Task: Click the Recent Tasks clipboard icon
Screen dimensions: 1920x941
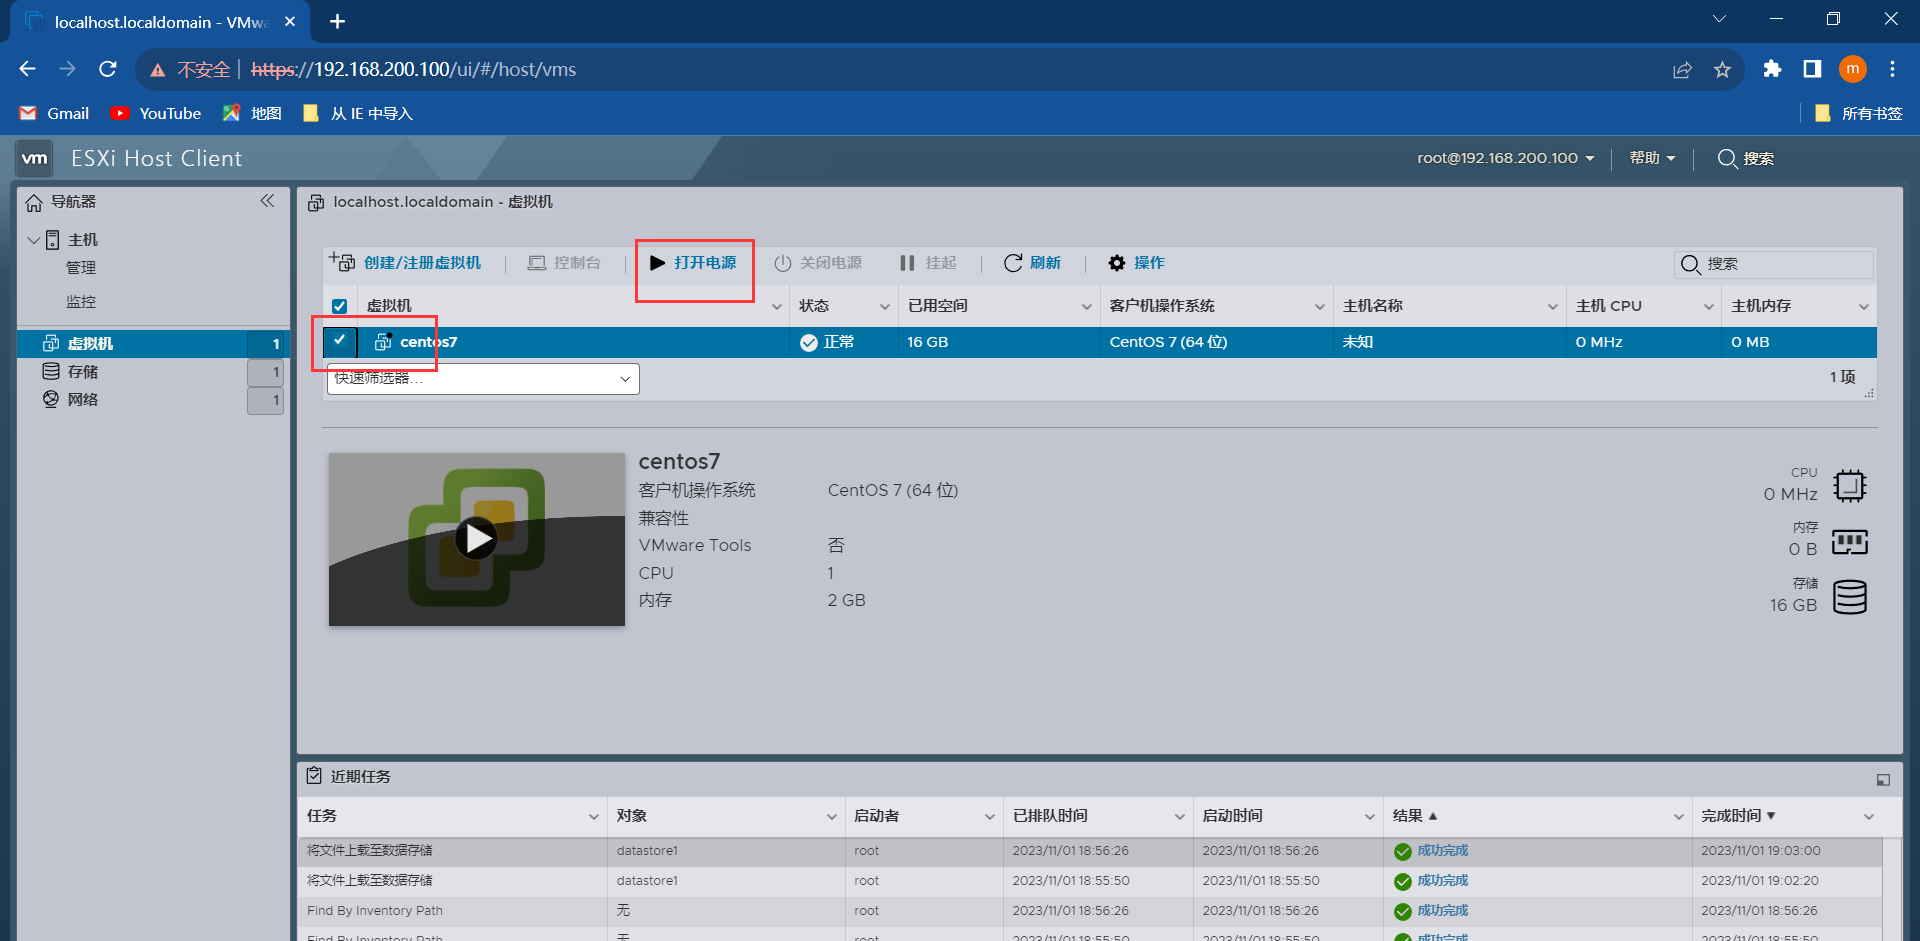Action: point(314,776)
